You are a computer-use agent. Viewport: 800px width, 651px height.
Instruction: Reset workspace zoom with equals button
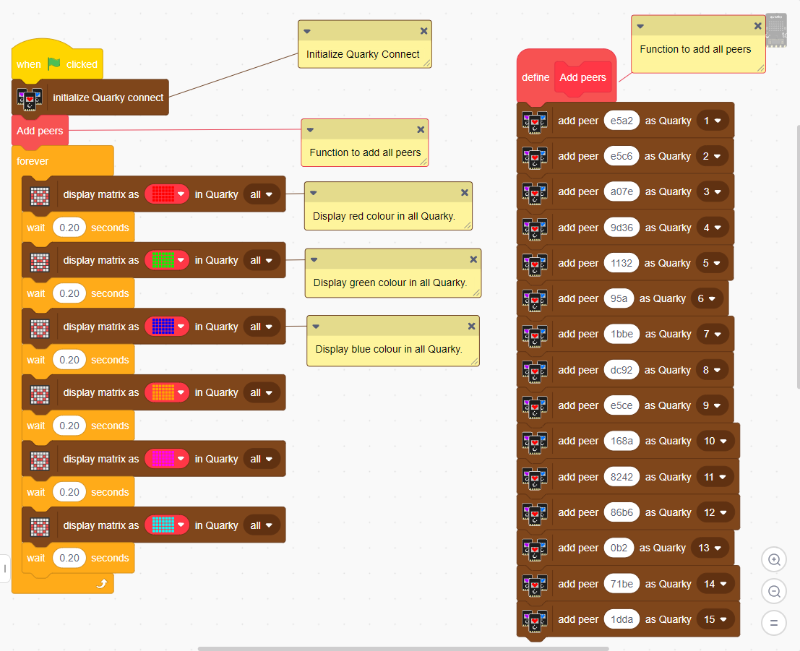coord(774,623)
